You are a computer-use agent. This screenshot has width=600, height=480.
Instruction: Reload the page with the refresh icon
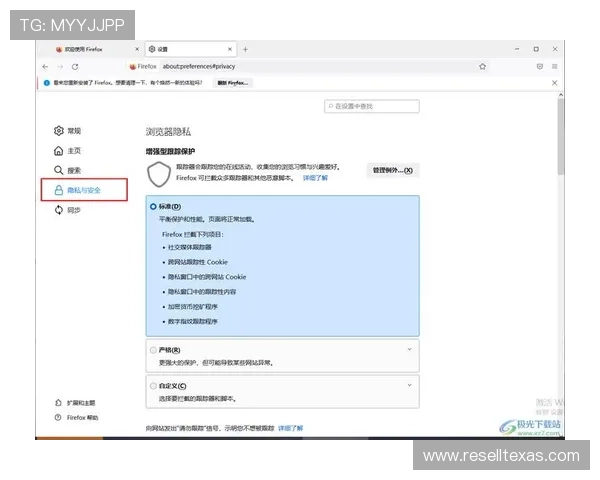75,67
